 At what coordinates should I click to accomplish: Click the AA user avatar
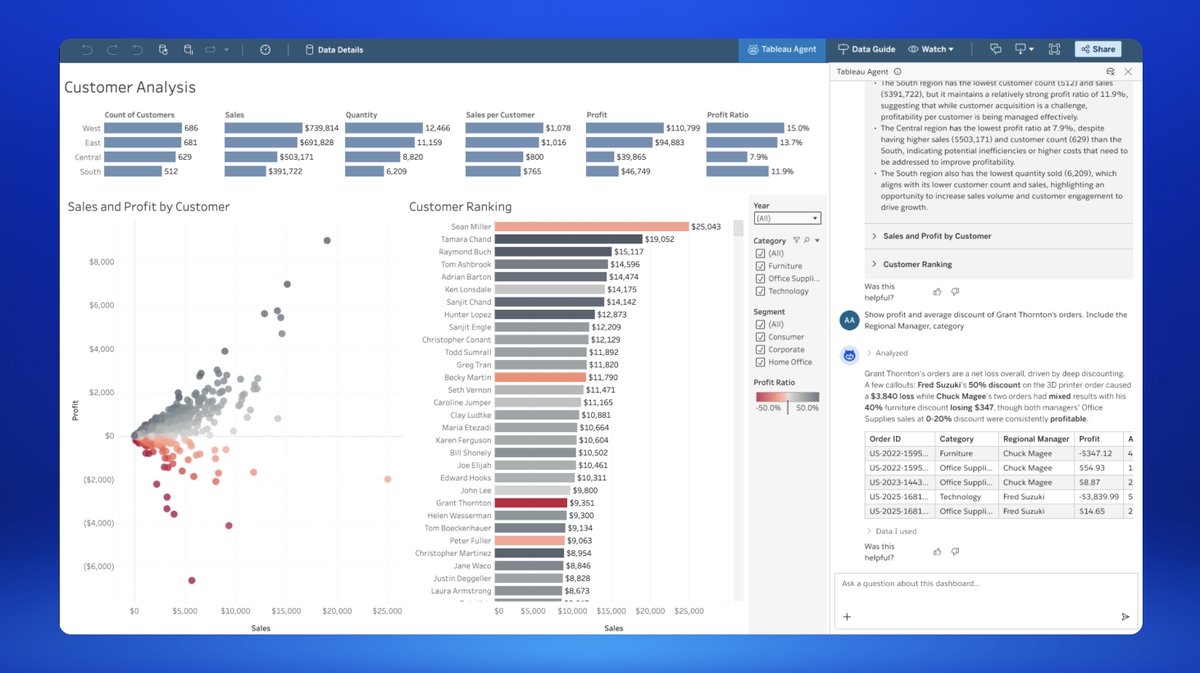(x=850, y=320)
